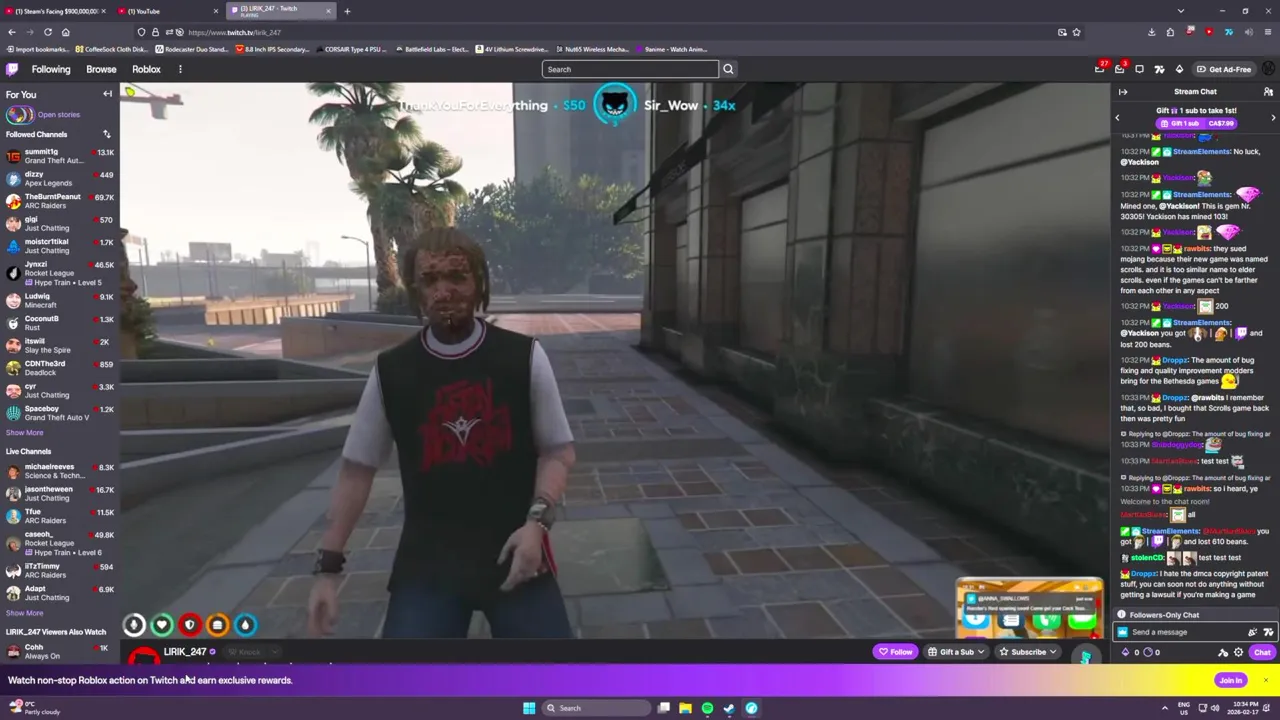Open Twitch notifications inbox with 27 badge
1280x720 pixels.
click(1100, 69)
